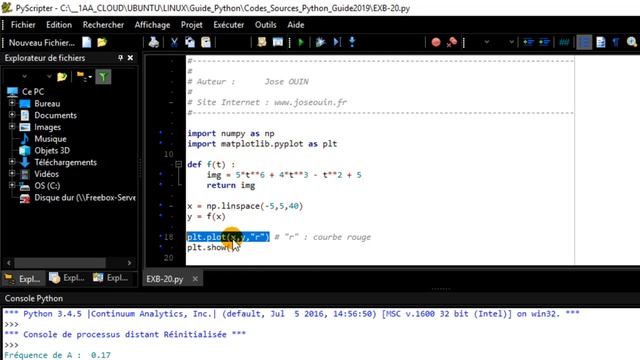Screen dimensions: 640x360
Task: Click the magnifier search icon at toolbar end
Action: pyautogui.click(x=631, y=42)
